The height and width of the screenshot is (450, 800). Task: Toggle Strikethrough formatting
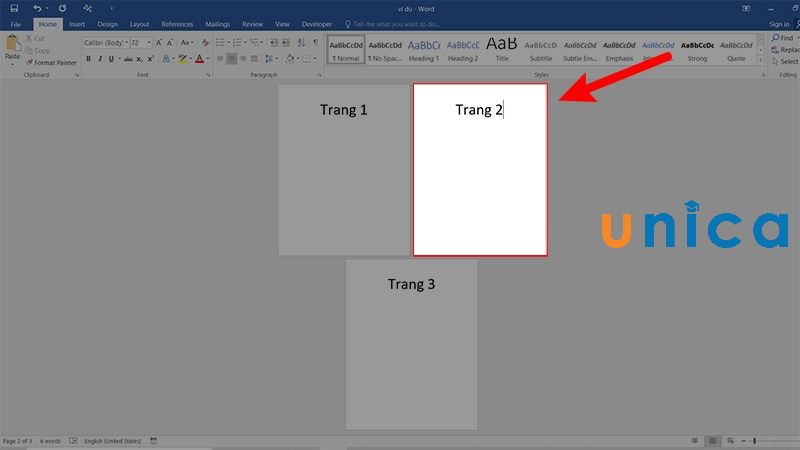point(128,59)
